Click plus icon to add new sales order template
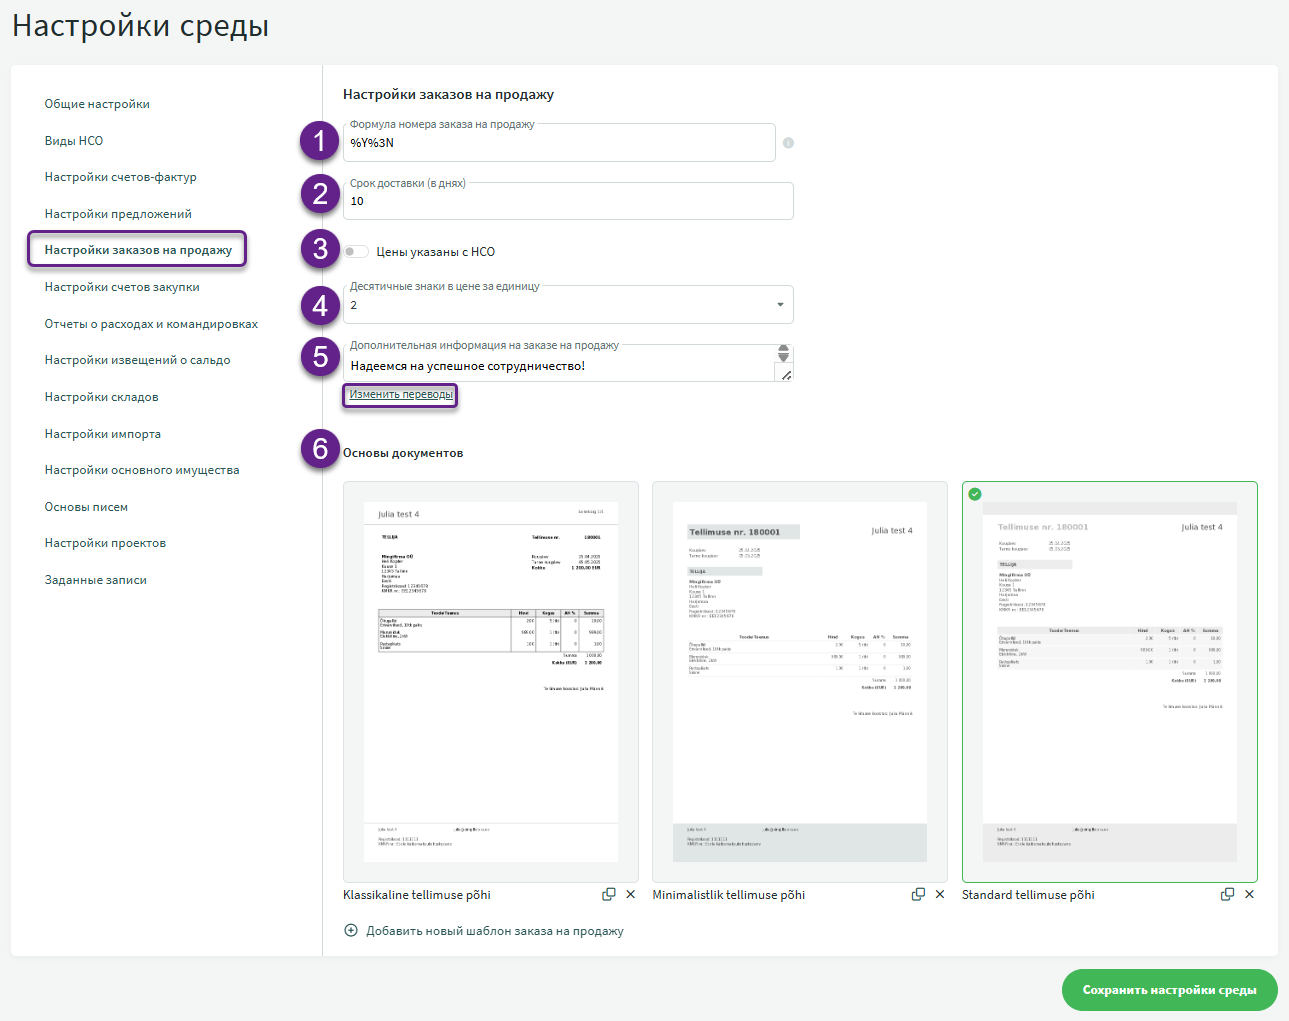Screen dimensions: 1289x1021 click(x=351, y=931)
